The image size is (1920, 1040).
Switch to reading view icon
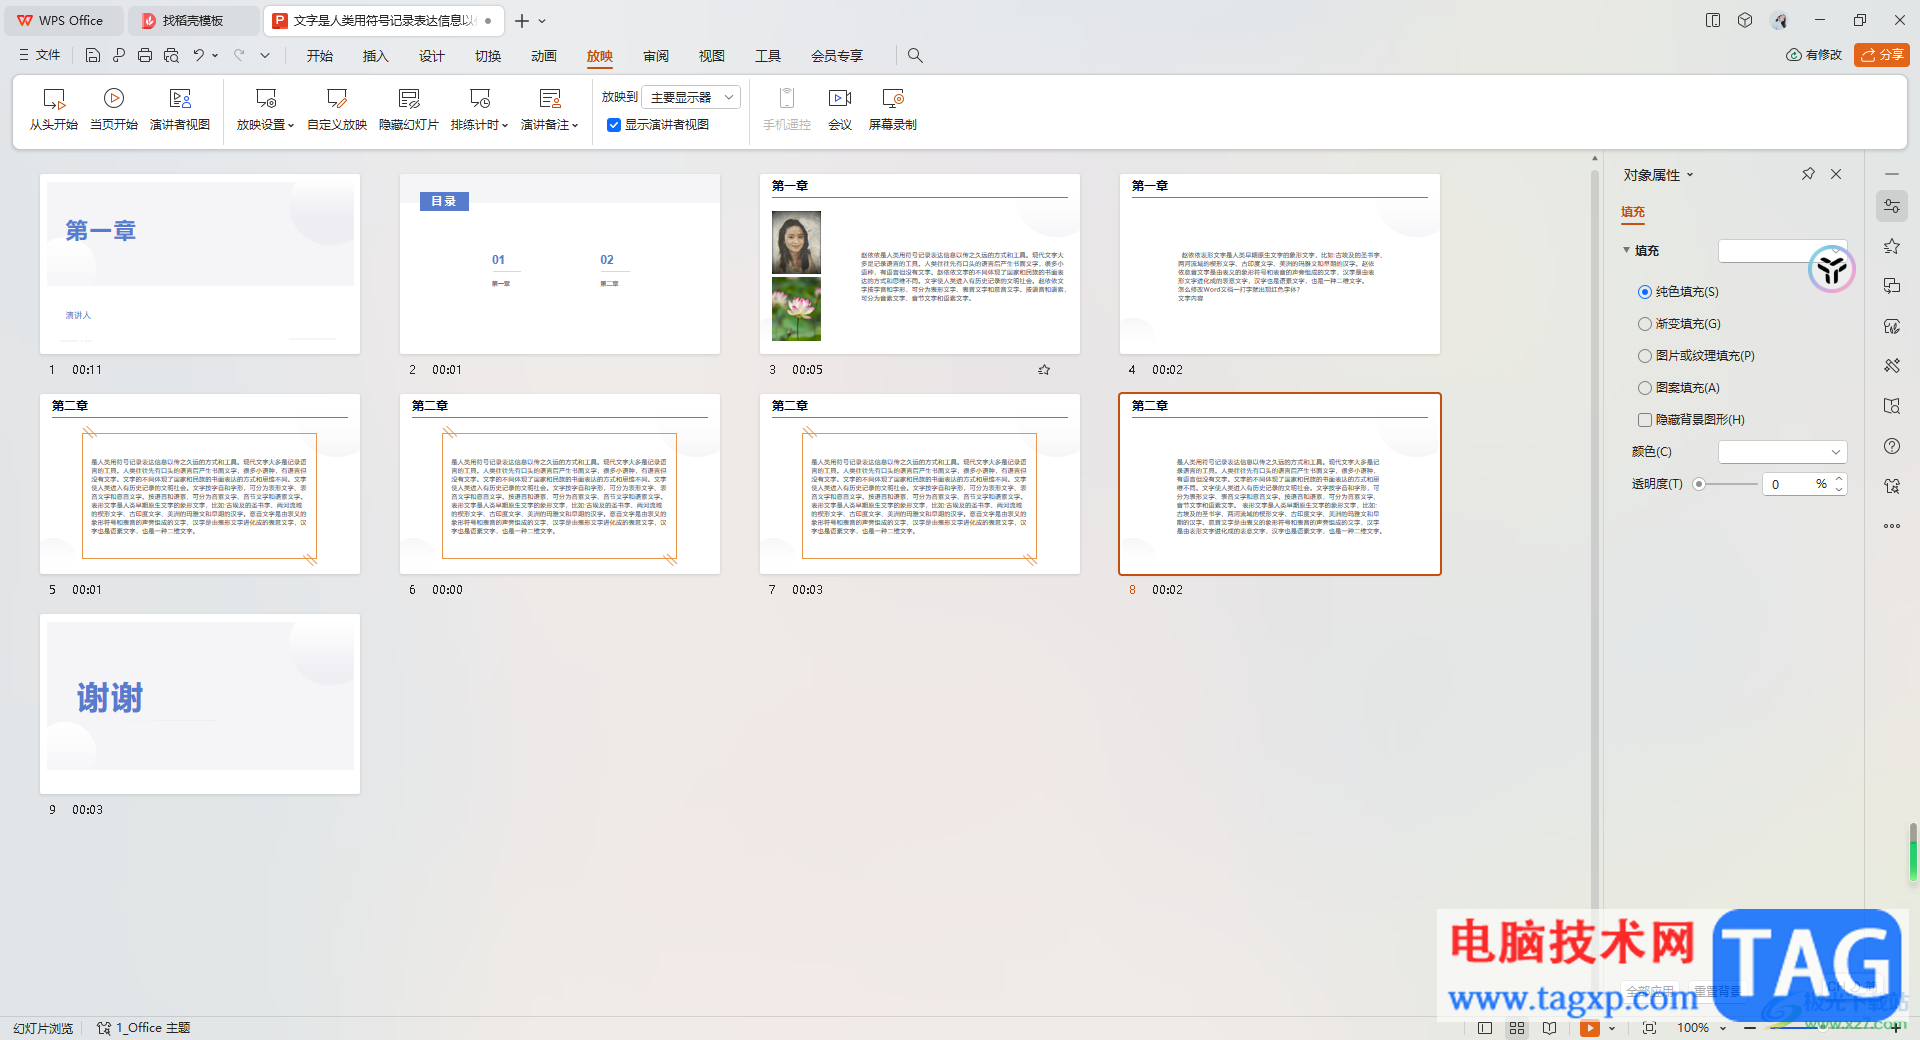click(x=1549, y=1028)
